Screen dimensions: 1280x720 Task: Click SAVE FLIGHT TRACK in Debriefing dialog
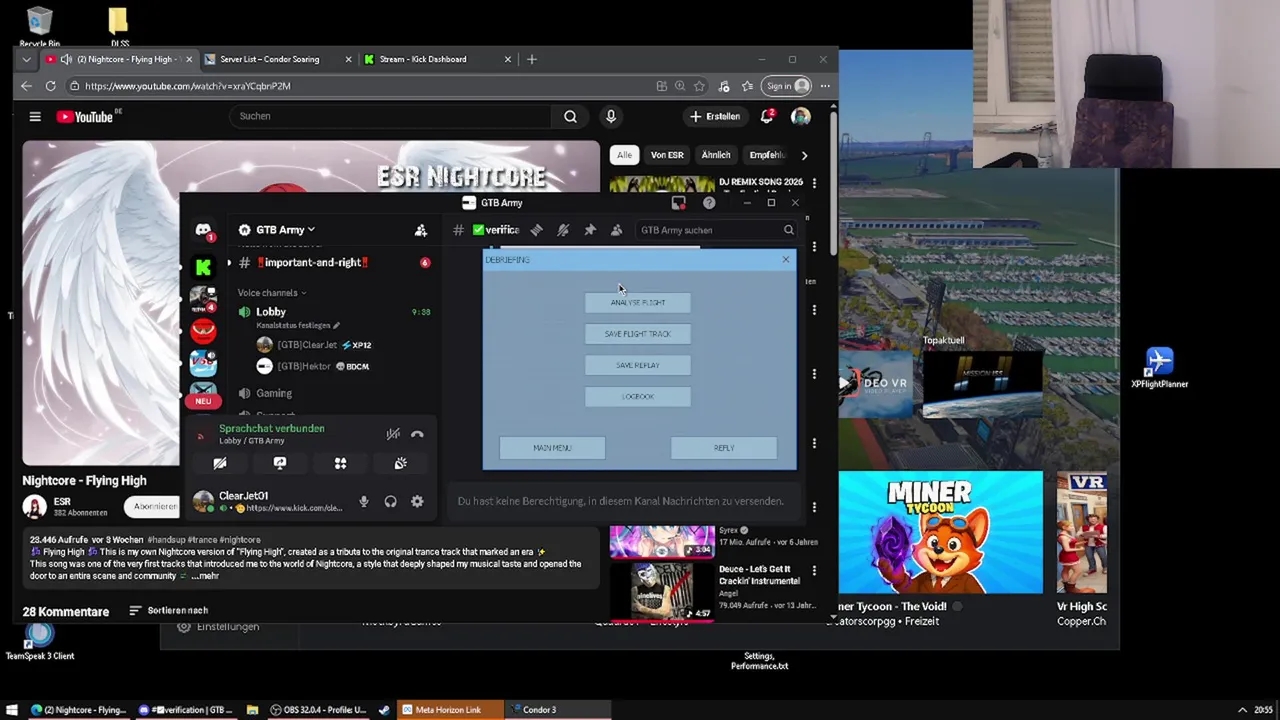point(637,334)
